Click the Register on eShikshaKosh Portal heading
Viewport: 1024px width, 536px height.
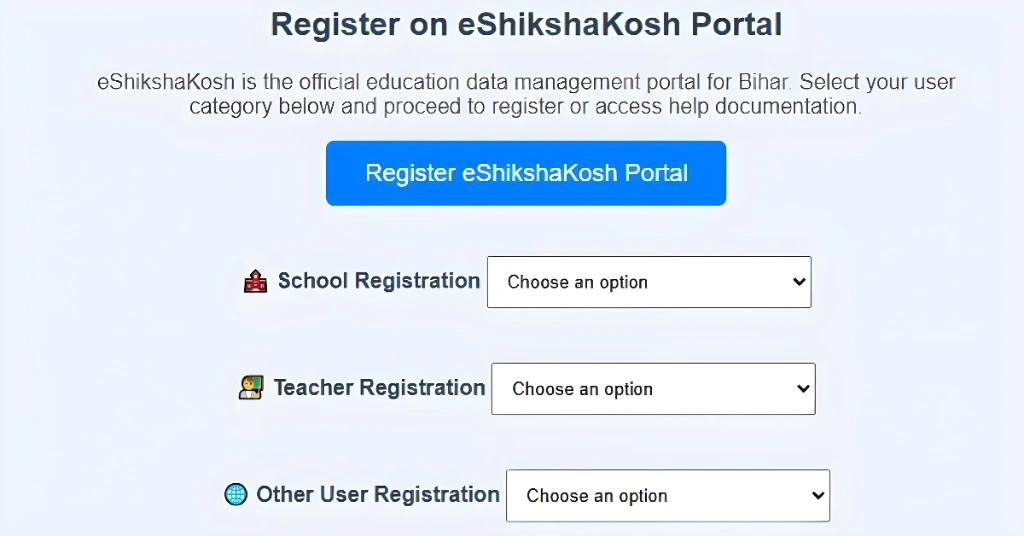tap(526, 25)
